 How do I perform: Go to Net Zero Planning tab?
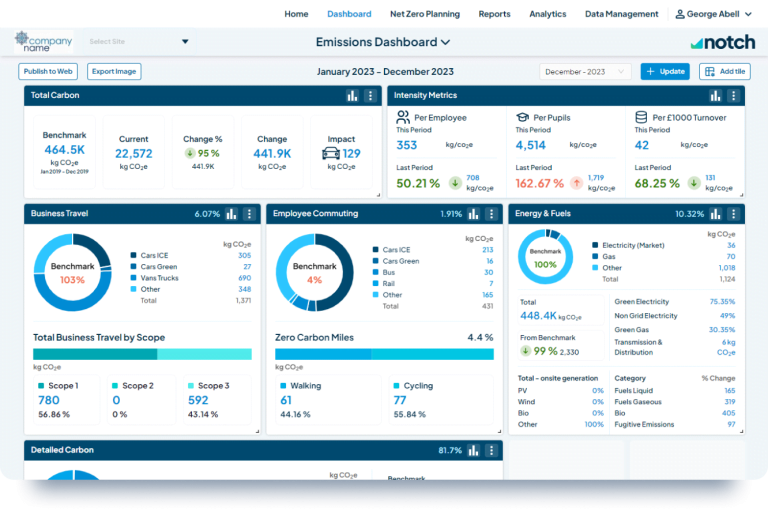[425, 14]
